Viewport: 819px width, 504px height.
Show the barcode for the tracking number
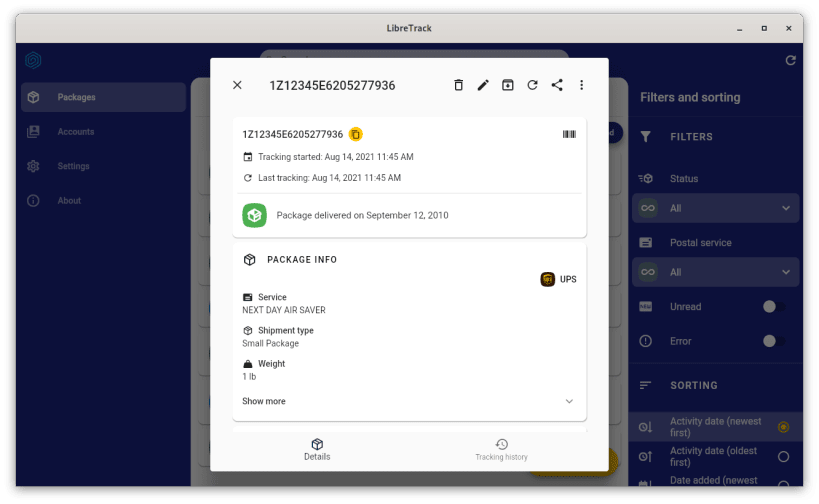[x=569, y=134]
